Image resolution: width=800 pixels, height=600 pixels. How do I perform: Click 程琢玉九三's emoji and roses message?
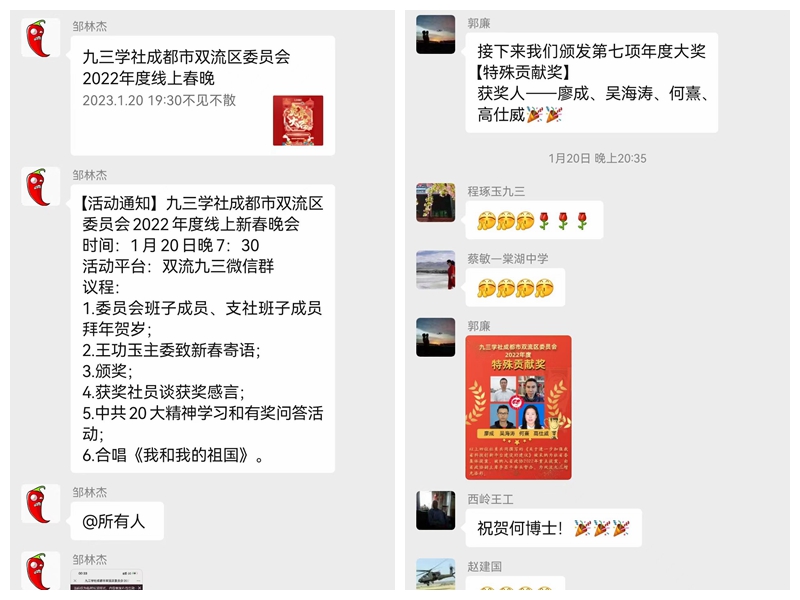click(534, 220)
